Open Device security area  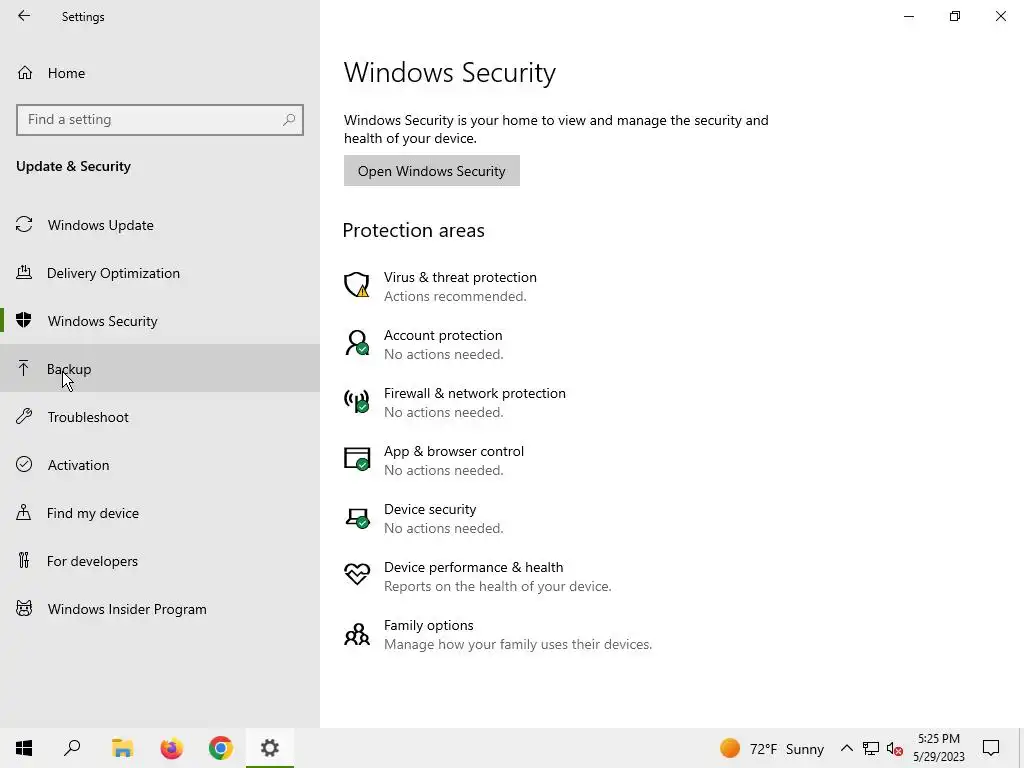point(430,509)
